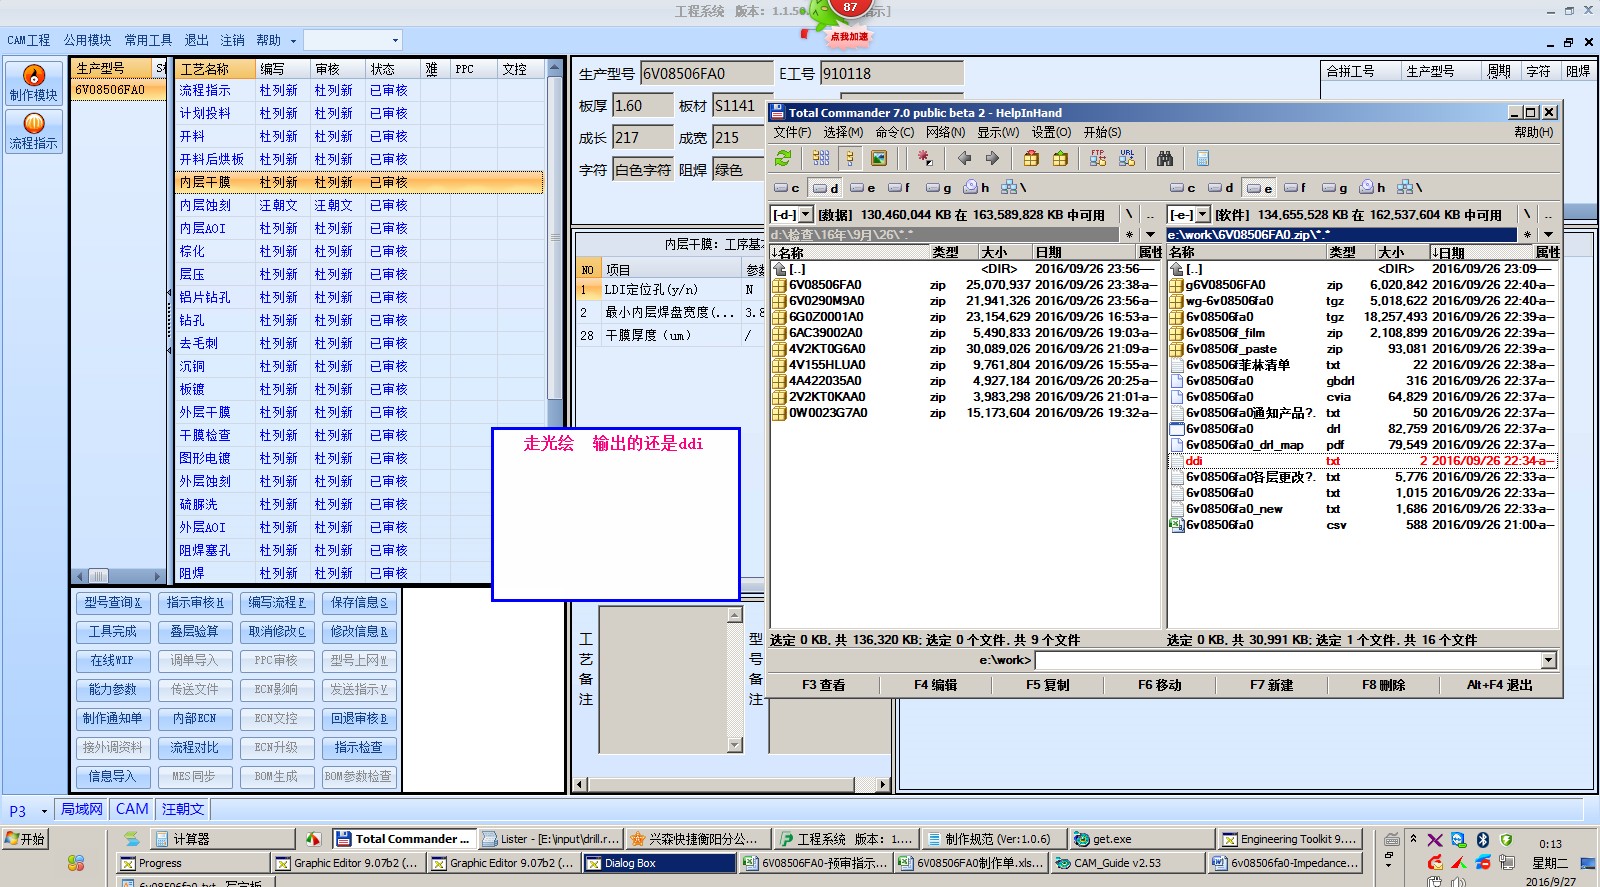Go back with the left arrow icon
Image resolution: width=1600 pixels, height=887 pixels.
[964, 158]
